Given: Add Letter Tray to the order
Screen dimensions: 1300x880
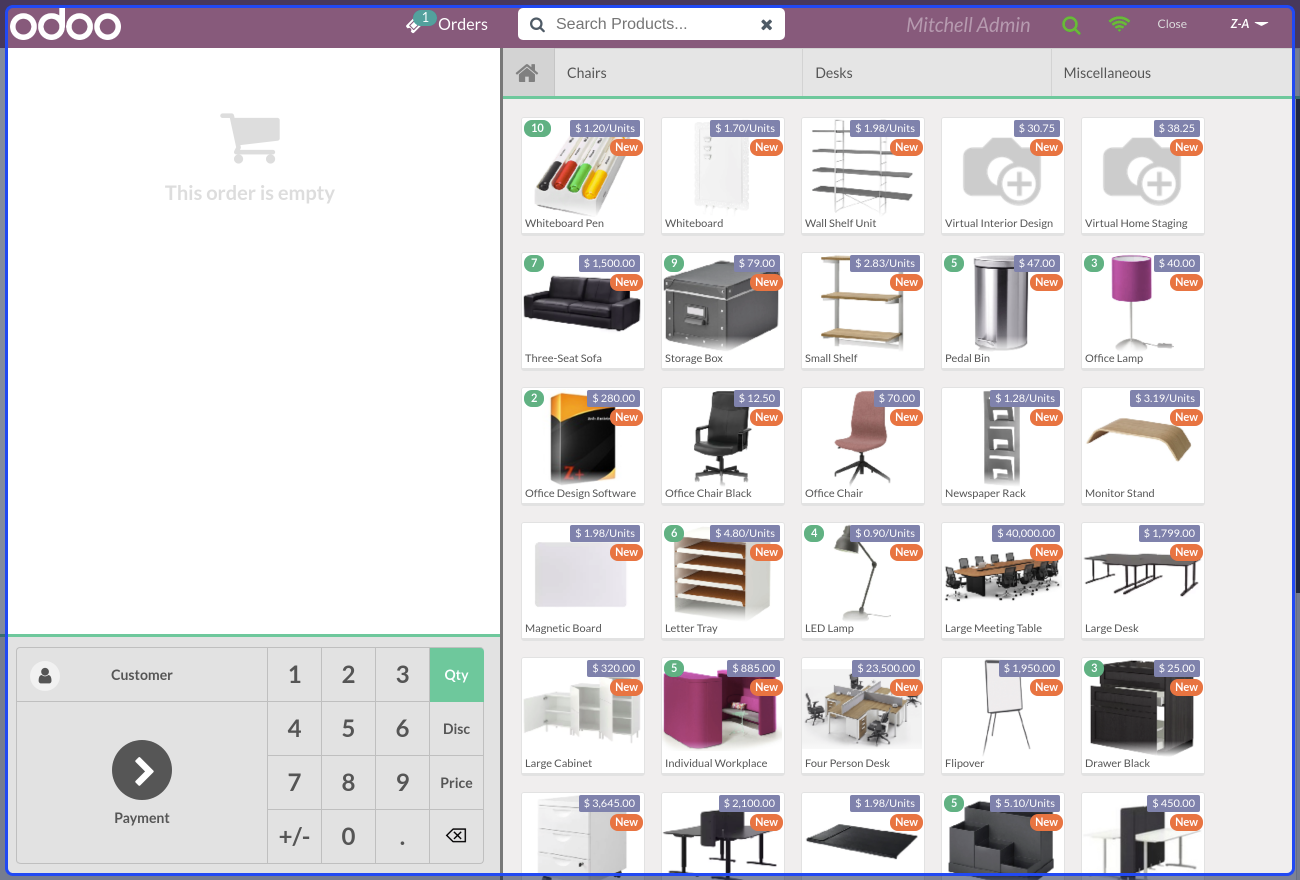Looking at the screenshot, I should [x=723, y=581].
